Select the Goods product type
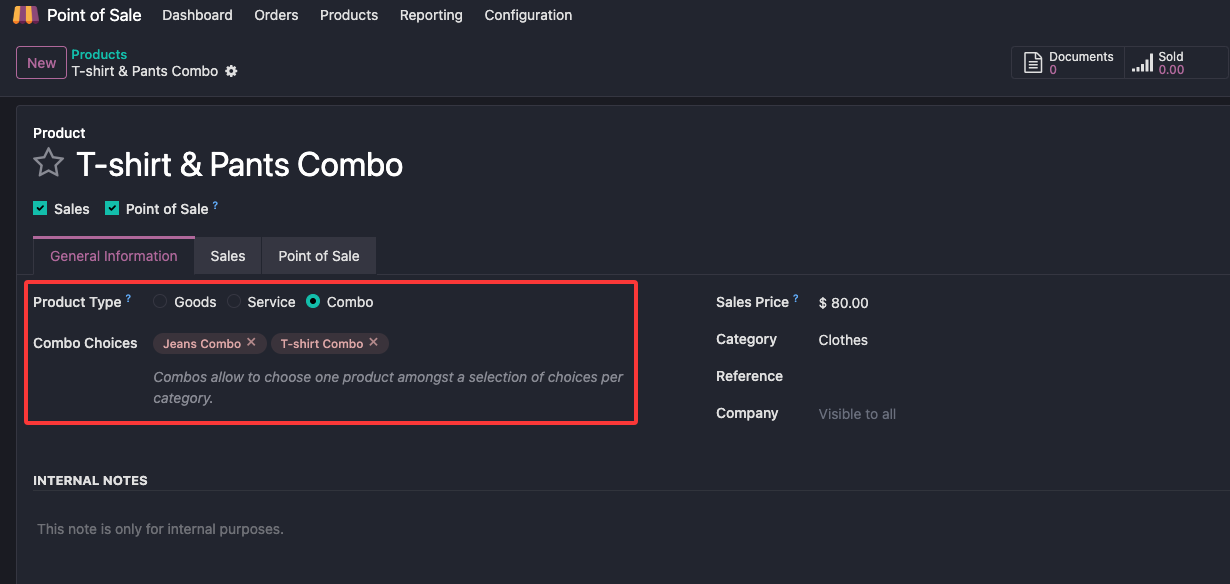This screenshot has height=584, width=1230. (x=160, y=302)
